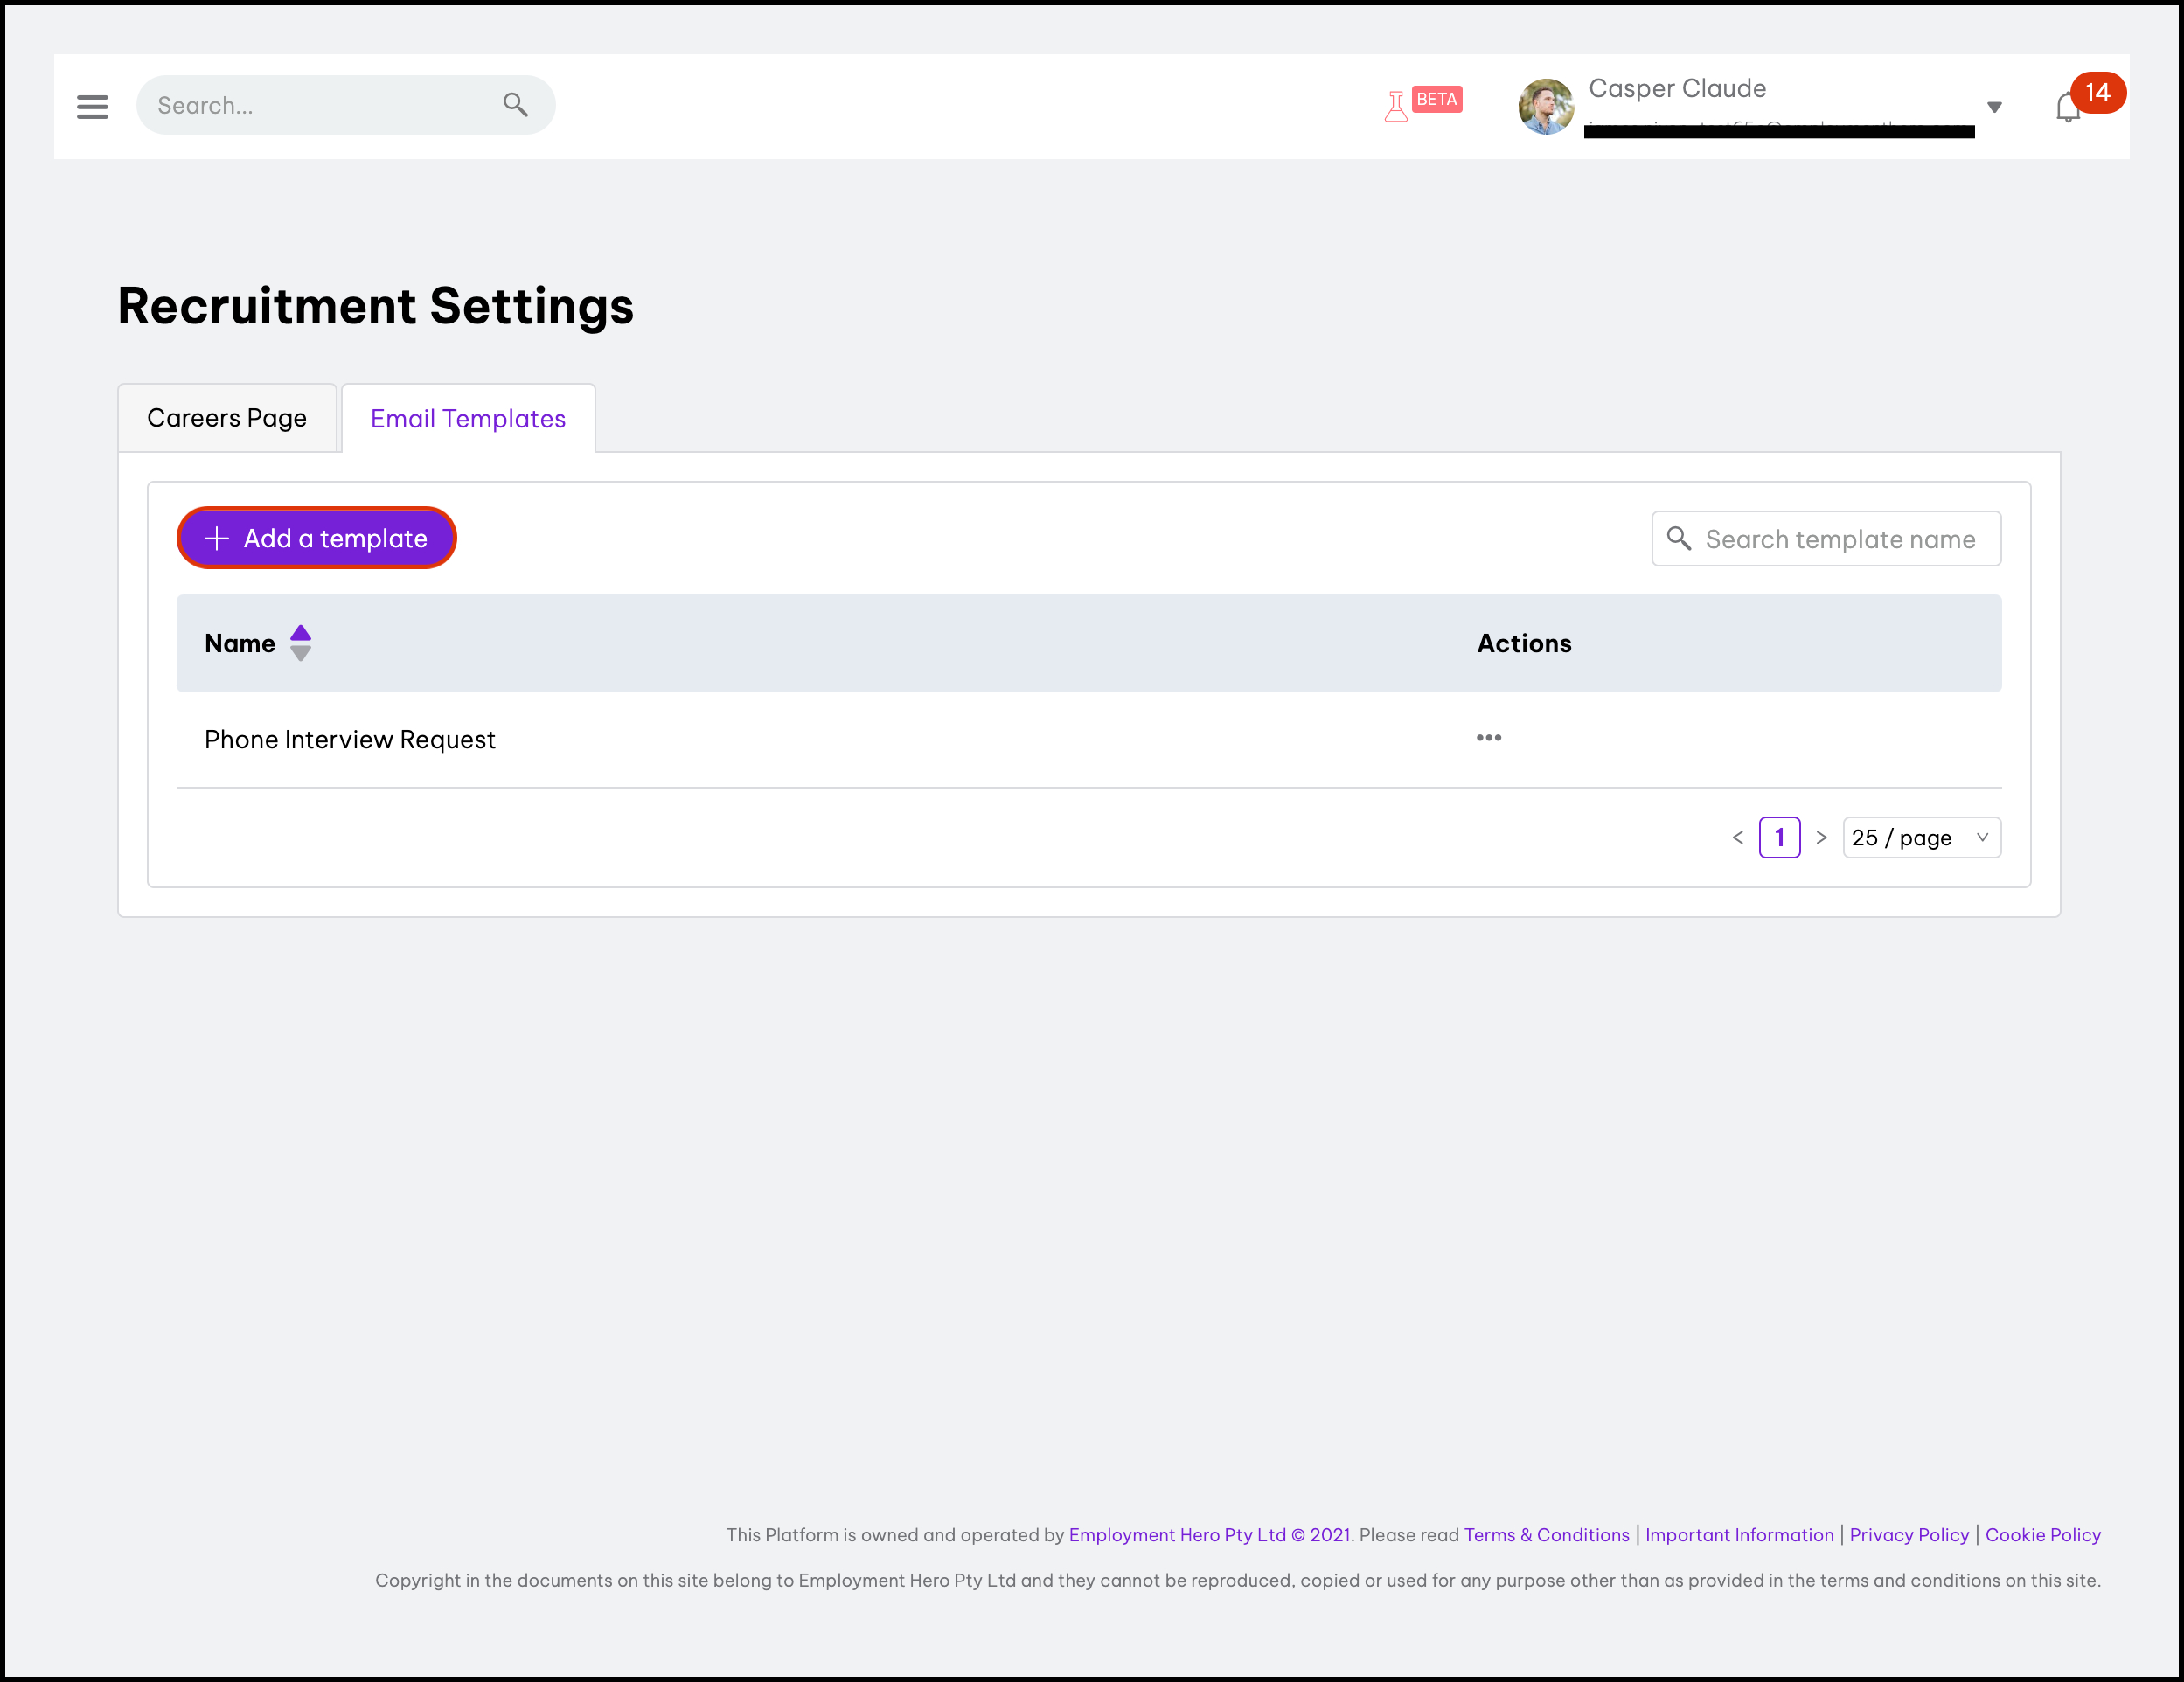The height and width of the screenshot is (1682, 2184).
Task: Sort Name column ascending arrow
Action: [x=300, y=632]
